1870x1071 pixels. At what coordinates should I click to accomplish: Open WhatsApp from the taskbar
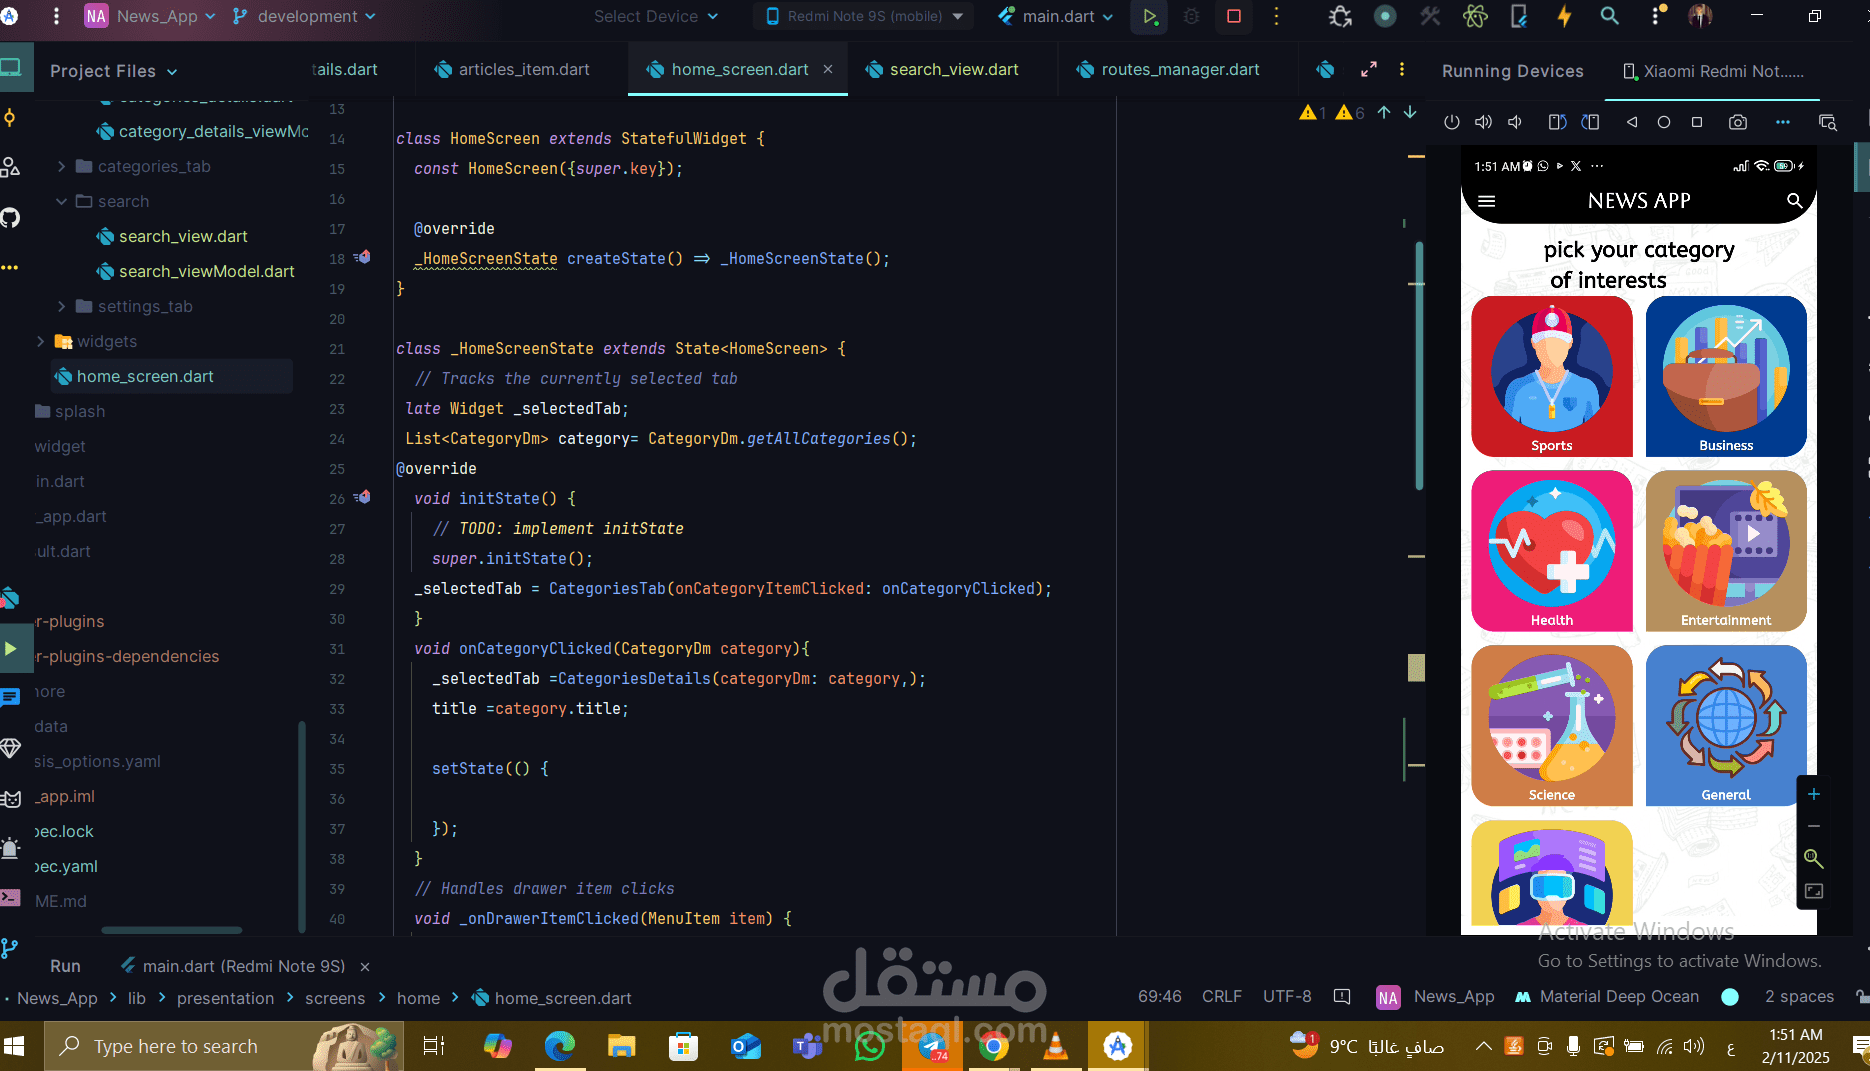870,1046
